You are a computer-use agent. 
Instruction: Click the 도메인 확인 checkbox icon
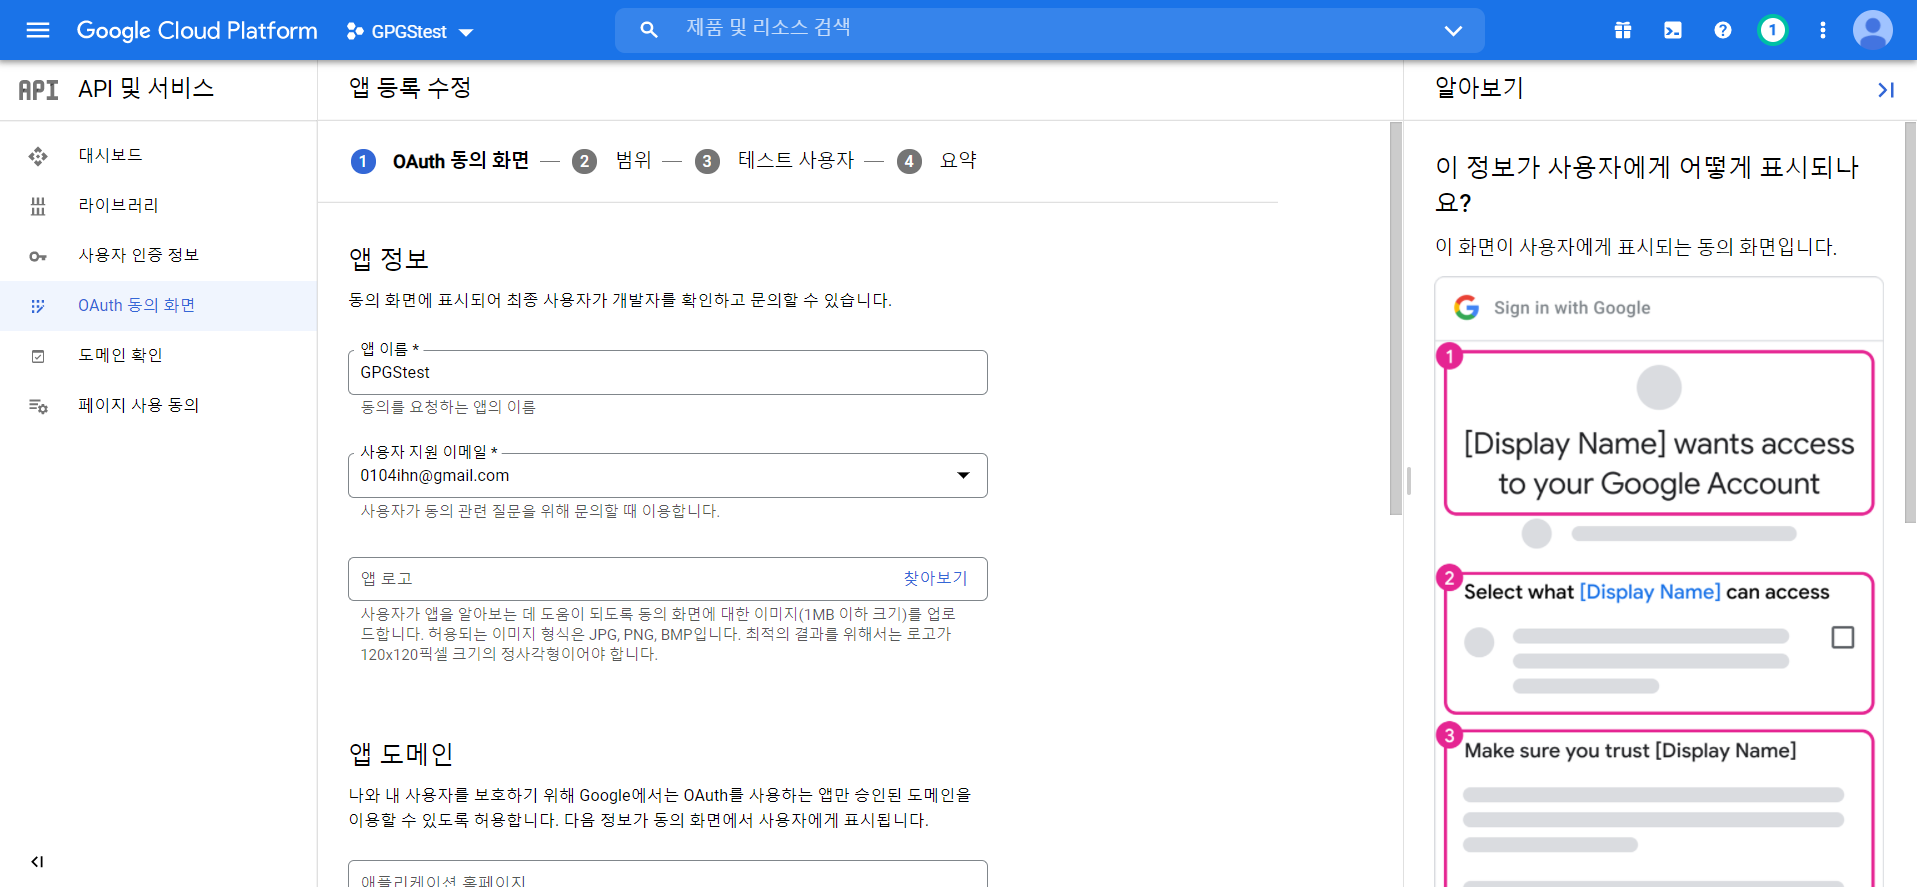pos(38,356)
